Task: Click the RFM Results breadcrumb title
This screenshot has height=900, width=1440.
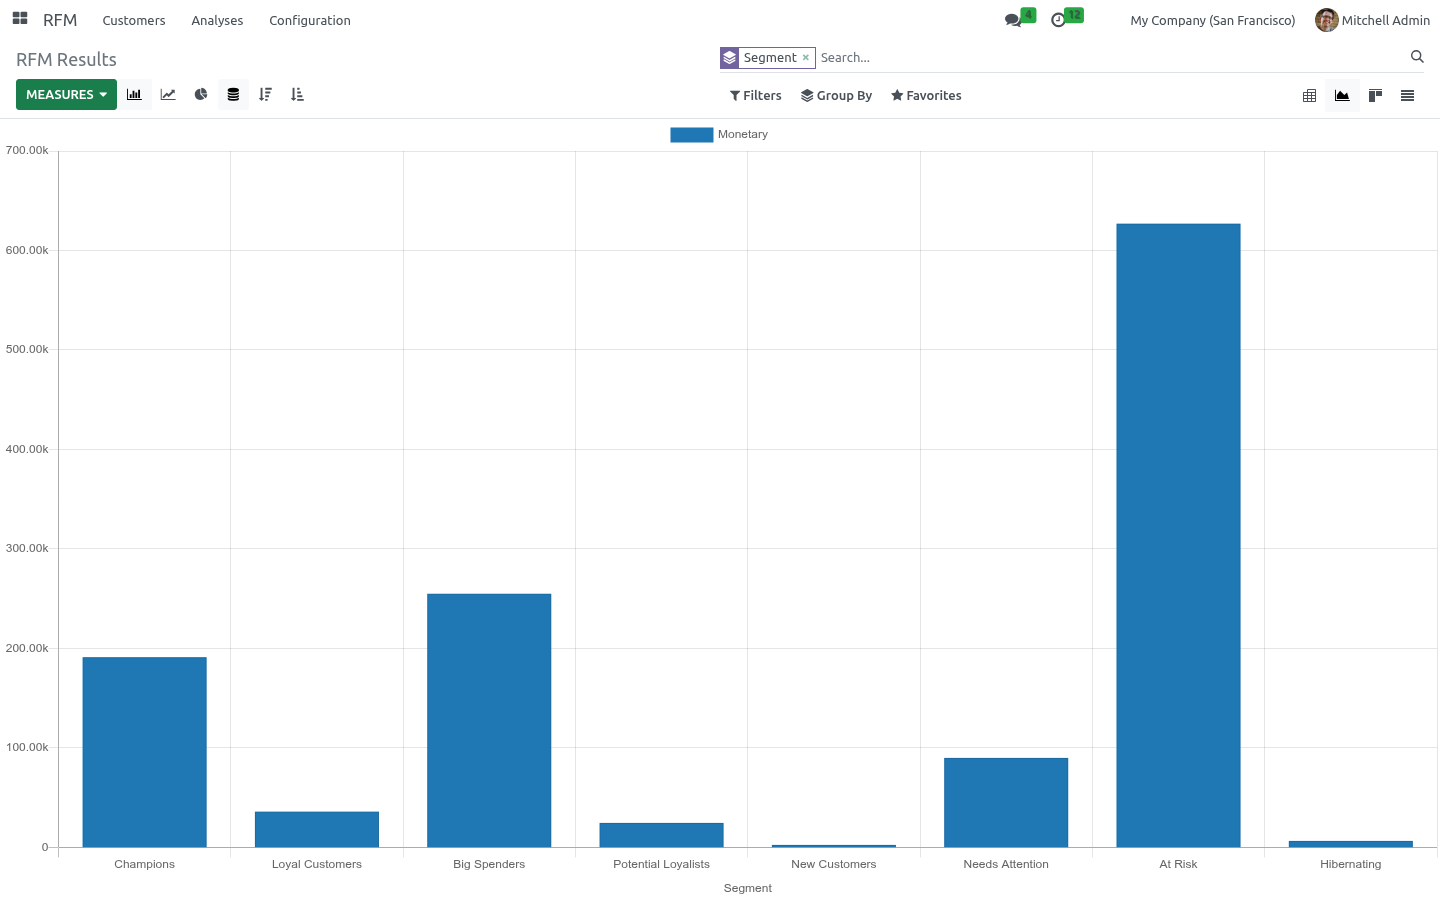Action: pyautogui.click(x=66, y=60)
